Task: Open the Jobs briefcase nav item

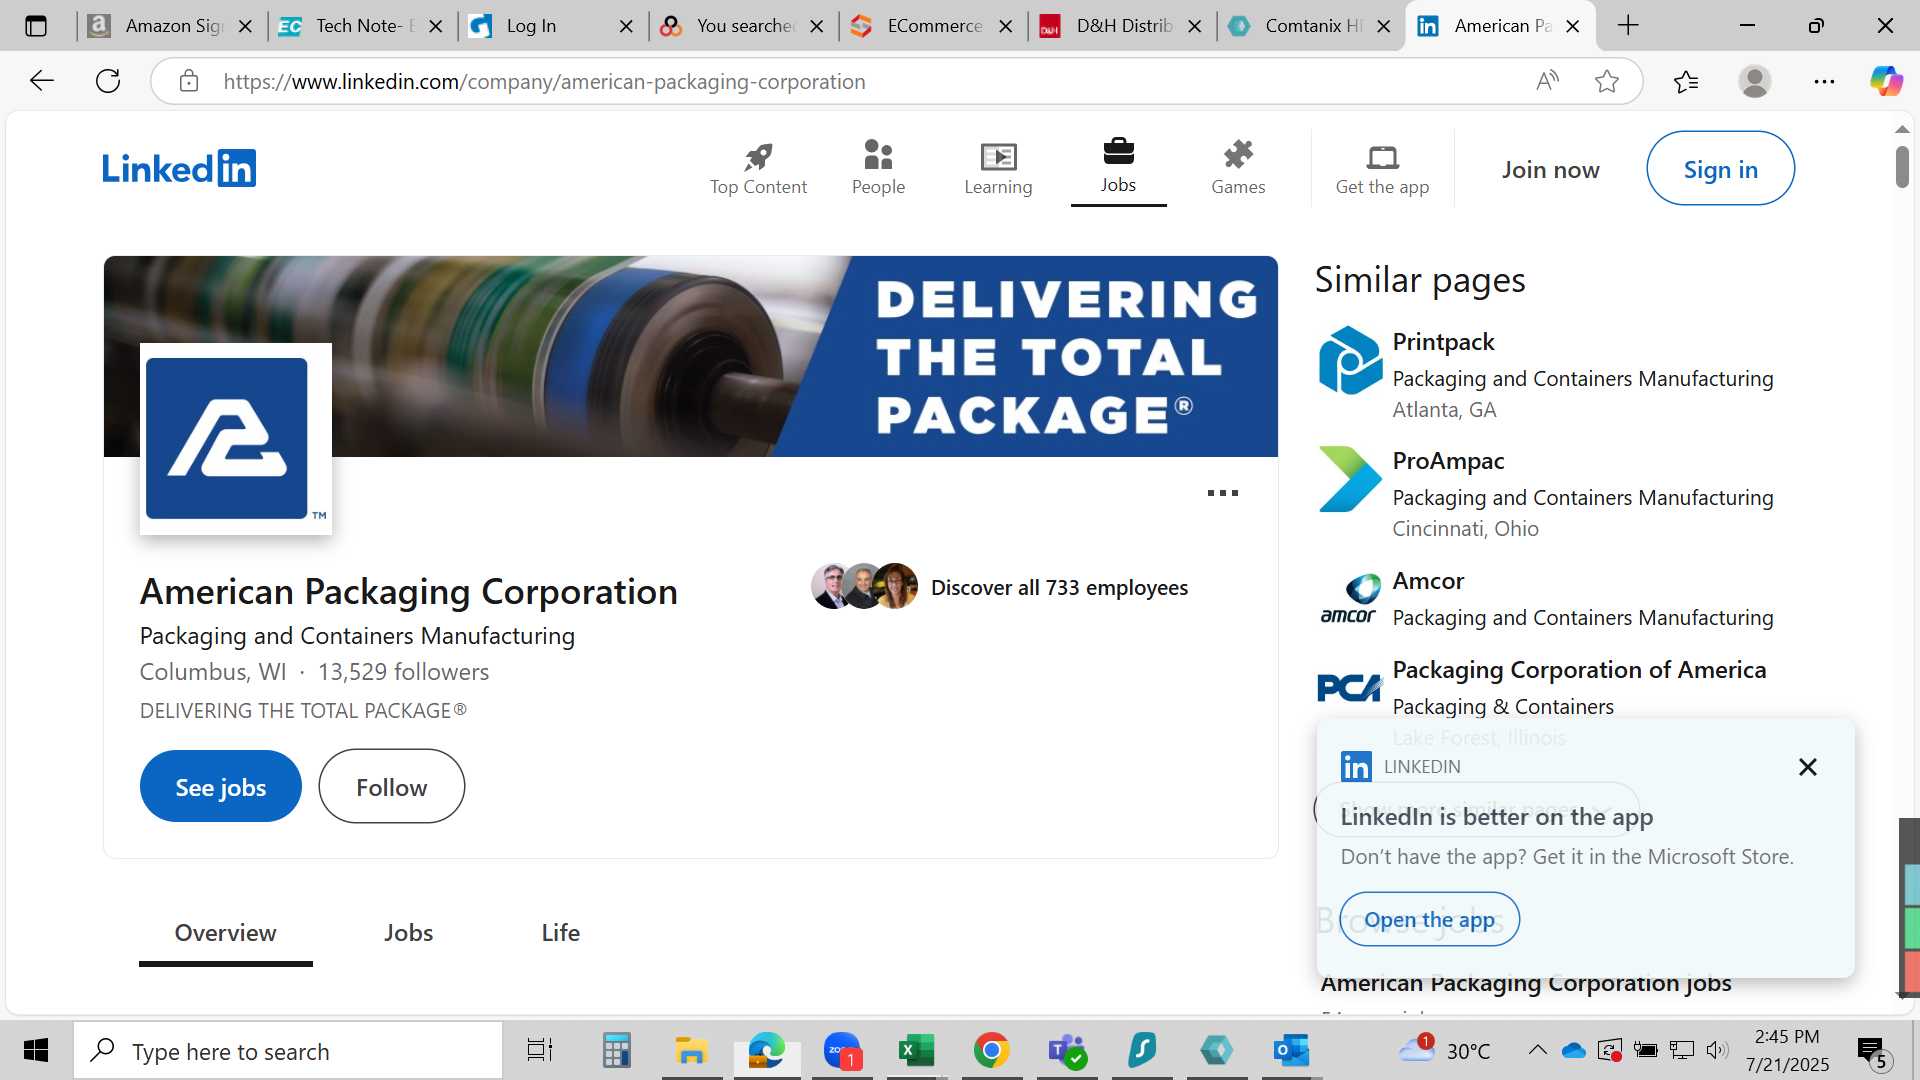Action: 1118,167
